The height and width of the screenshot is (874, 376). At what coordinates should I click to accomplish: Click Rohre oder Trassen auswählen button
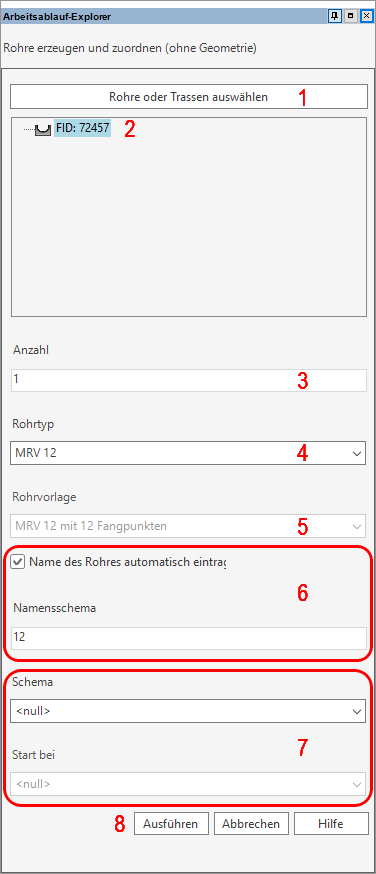(x=189, y=96)
